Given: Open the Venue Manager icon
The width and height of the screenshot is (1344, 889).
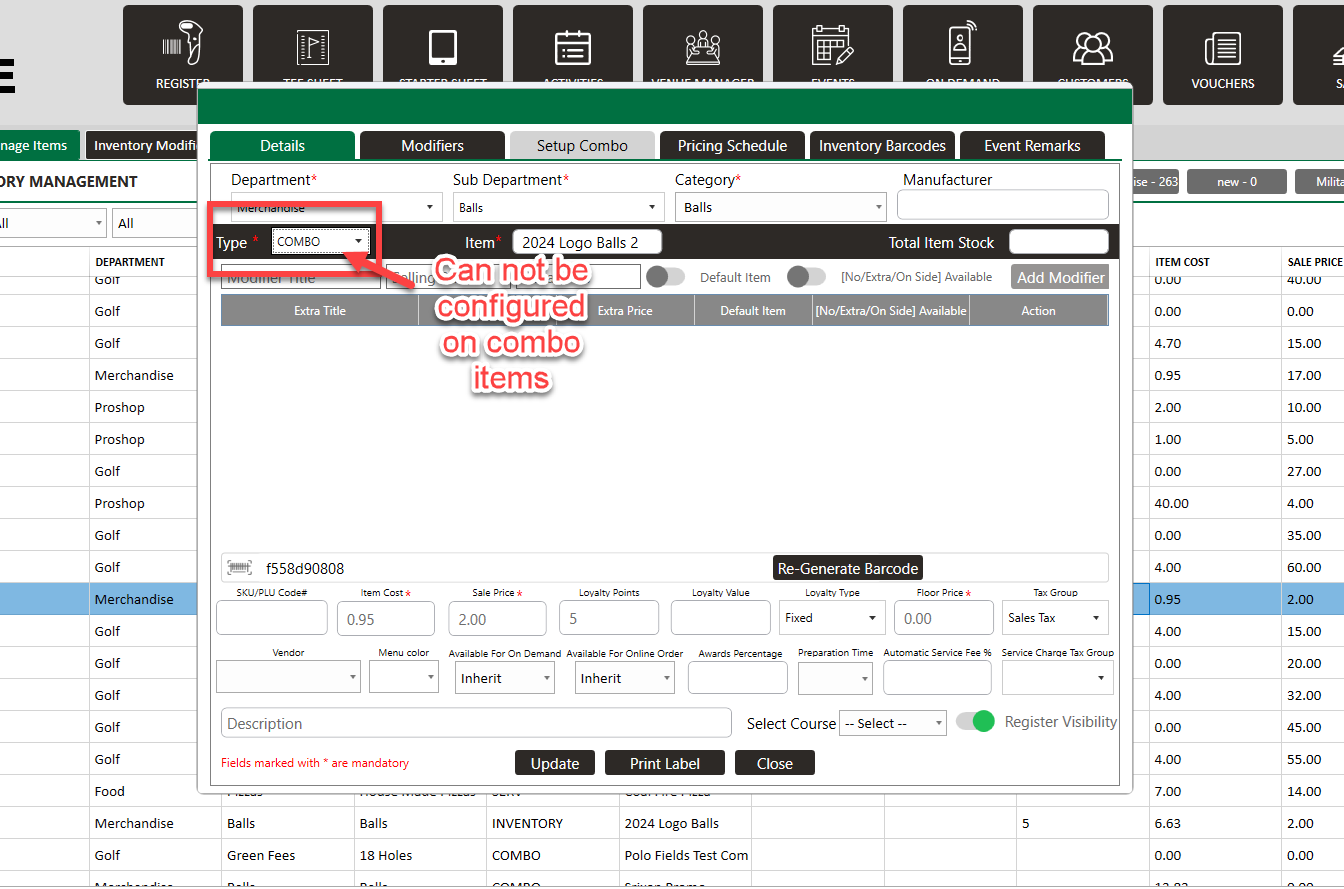Looking at the screenshot, I should (703, 47).
